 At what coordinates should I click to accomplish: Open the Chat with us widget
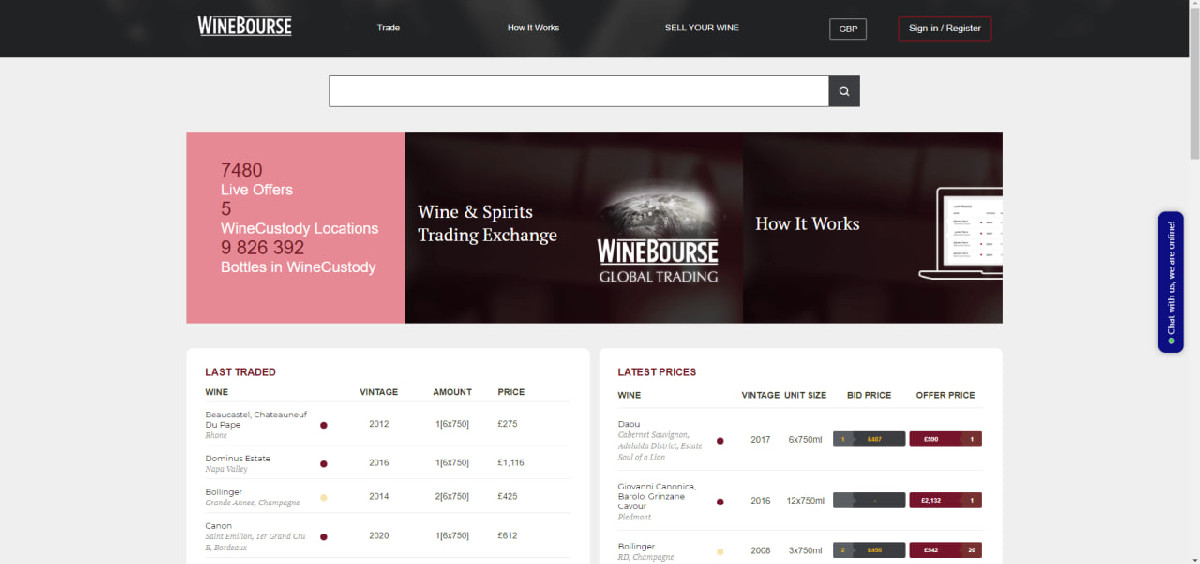[x=1170, y=282]
